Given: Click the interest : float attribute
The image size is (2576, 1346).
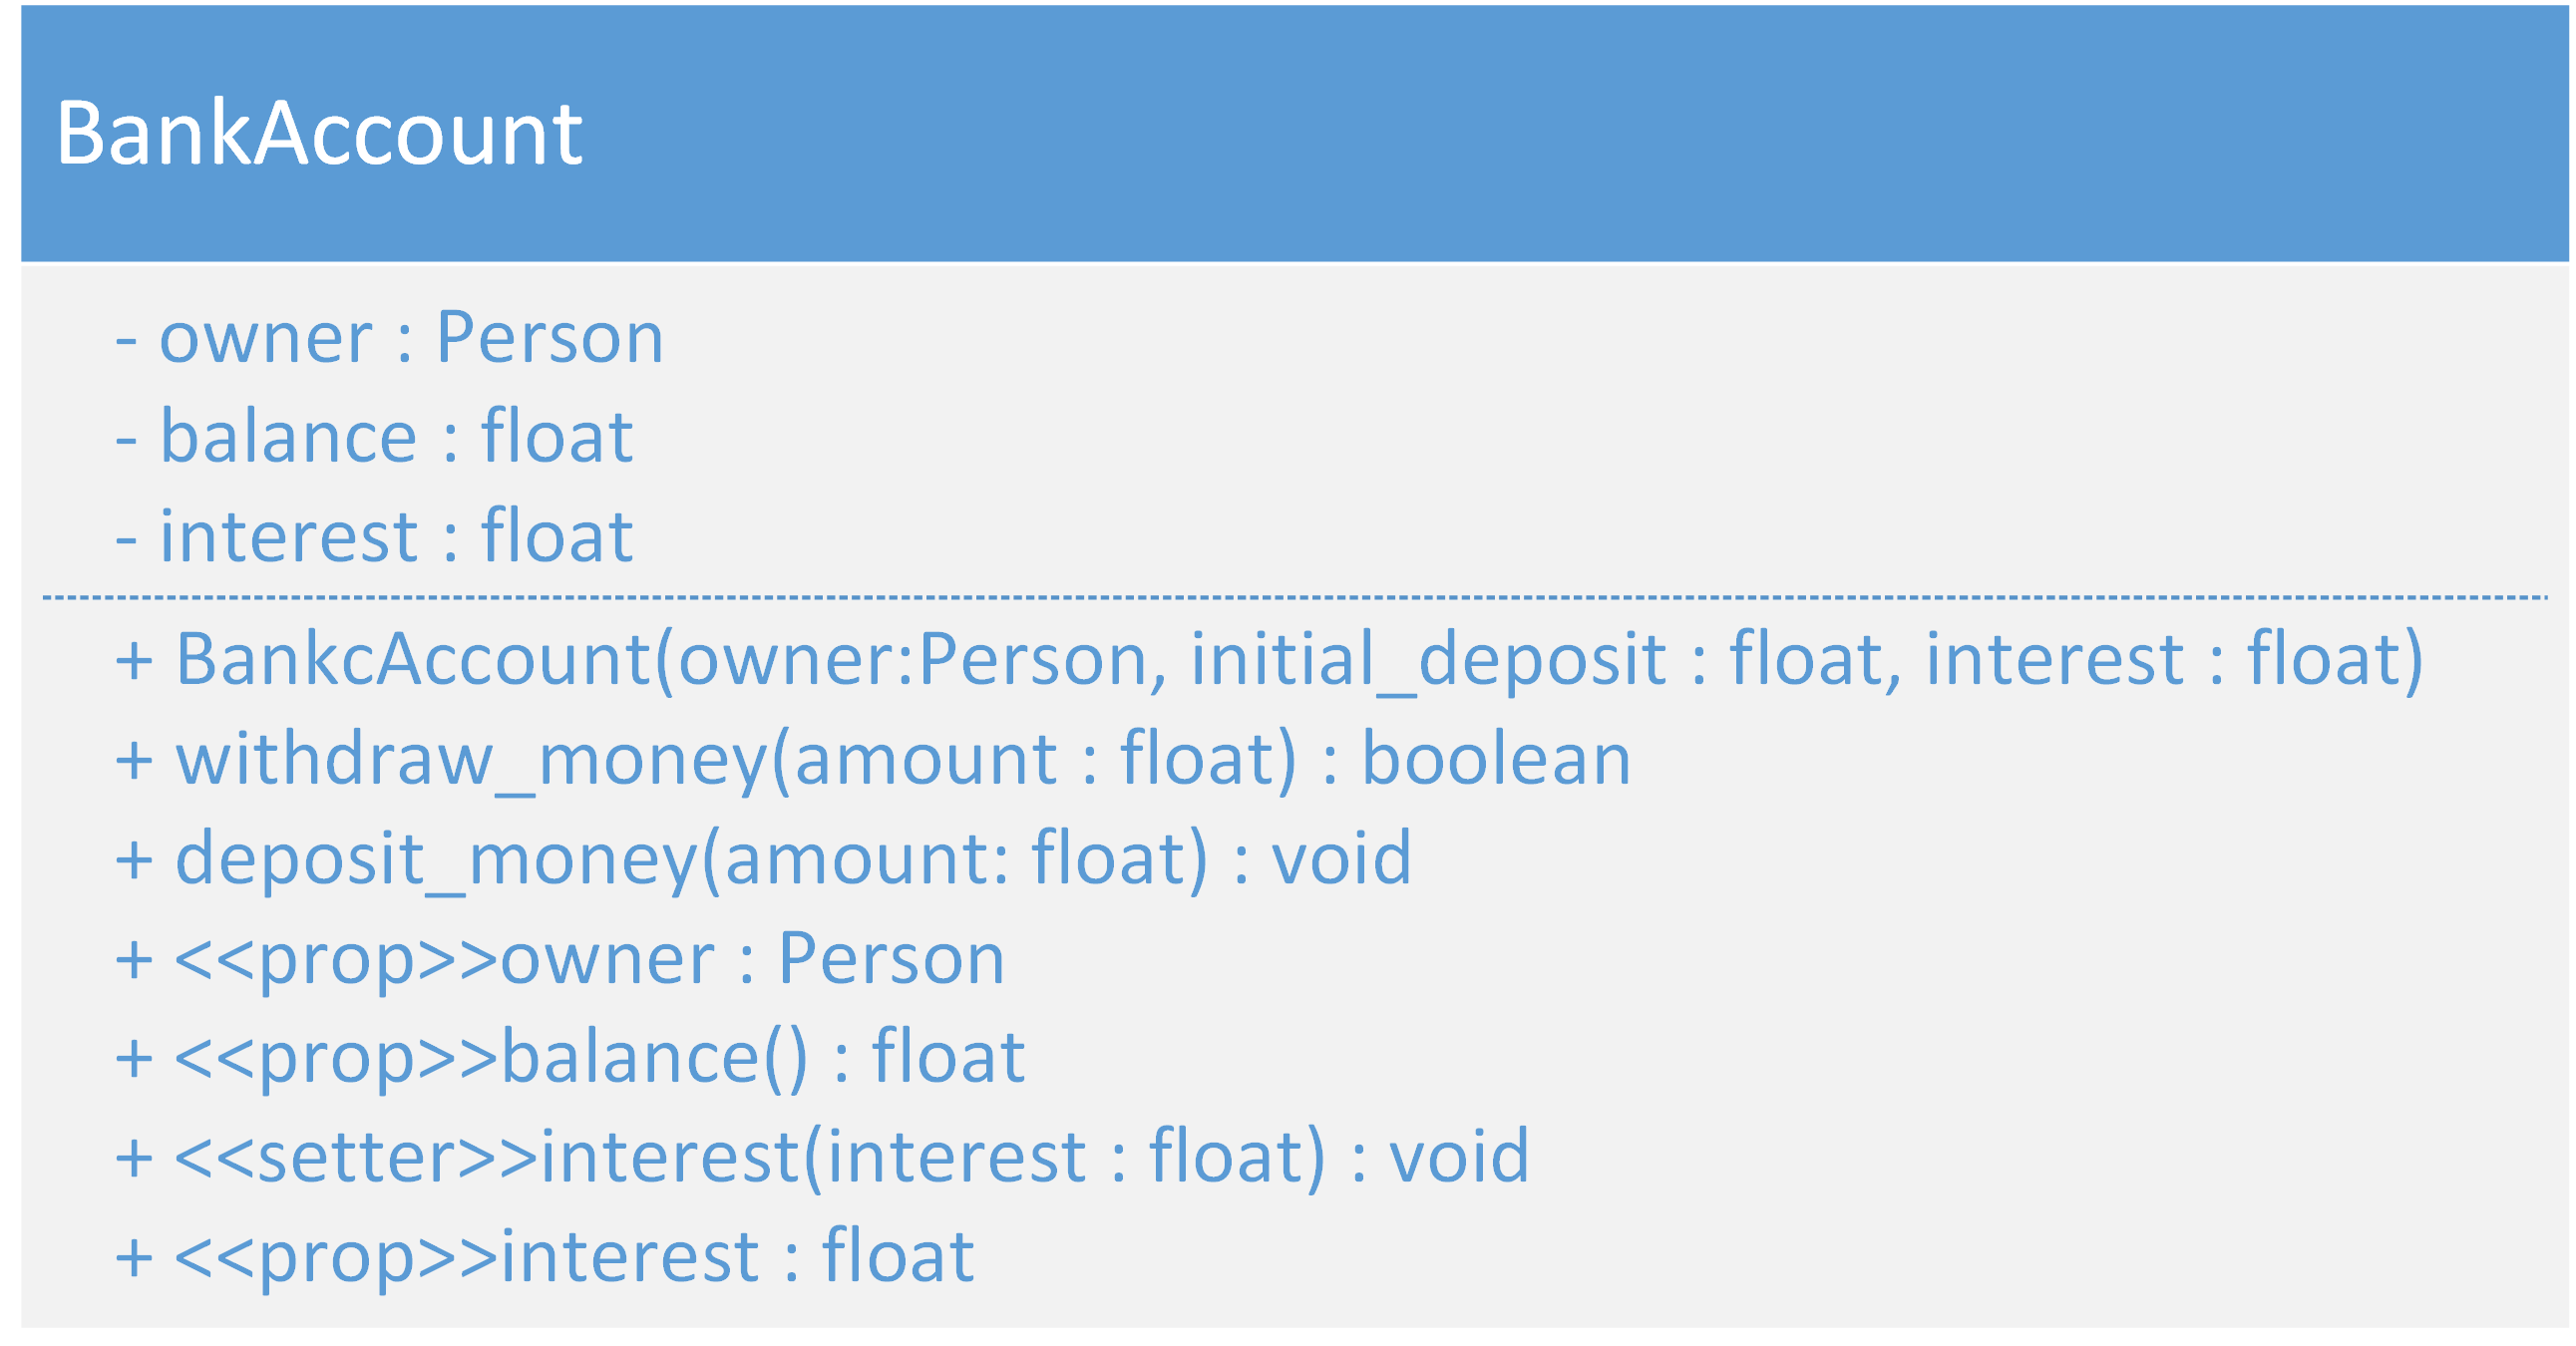Looking at the screenshot, I should tap(374, 536).
